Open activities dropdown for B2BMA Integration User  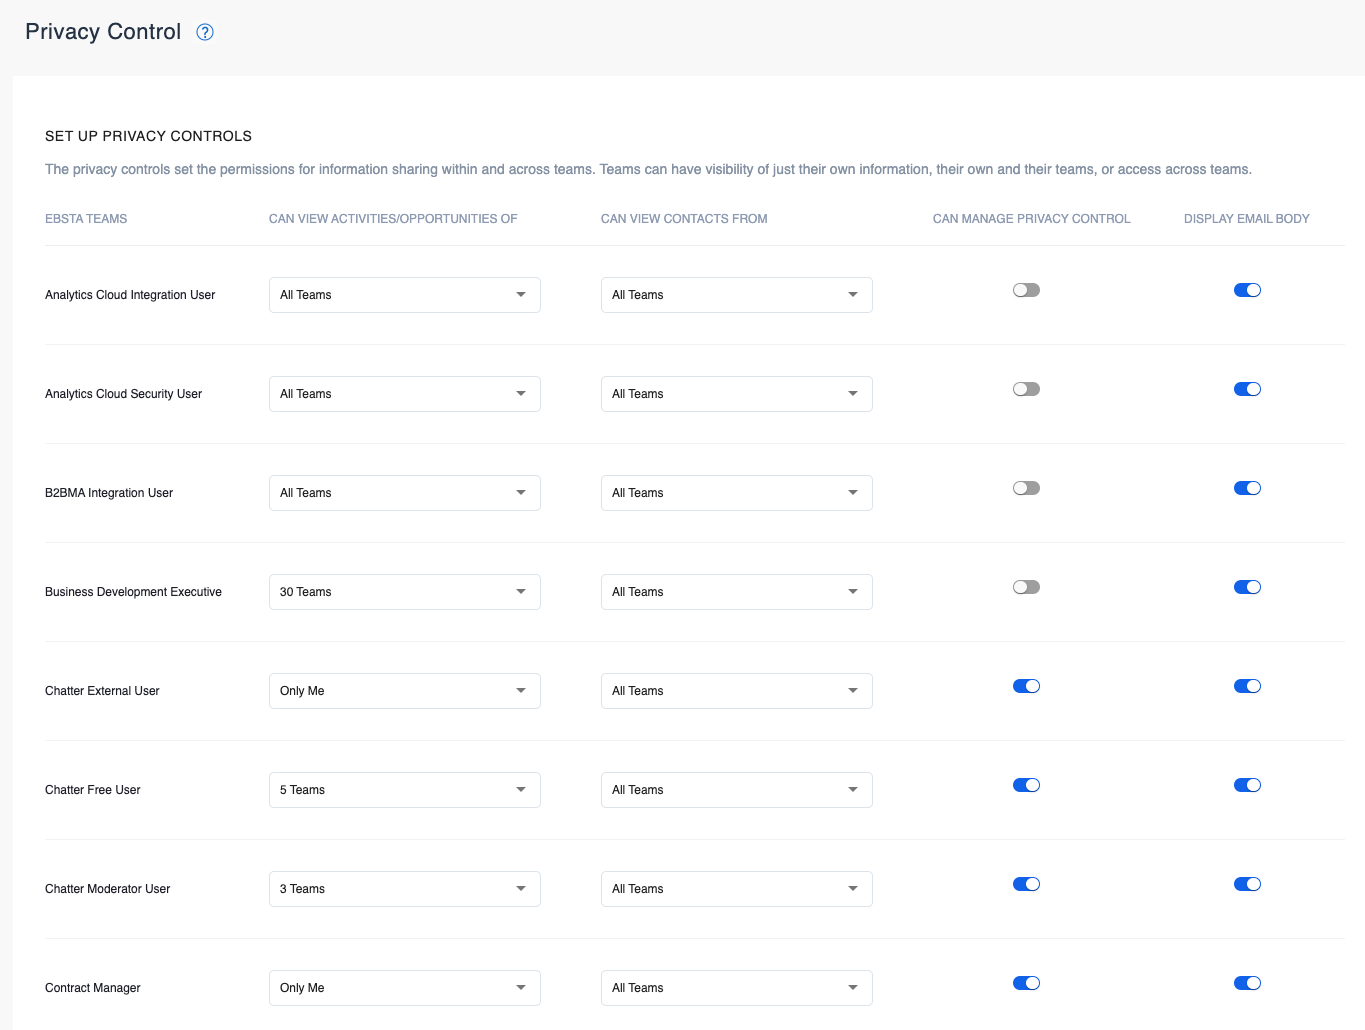coord(404,493)
